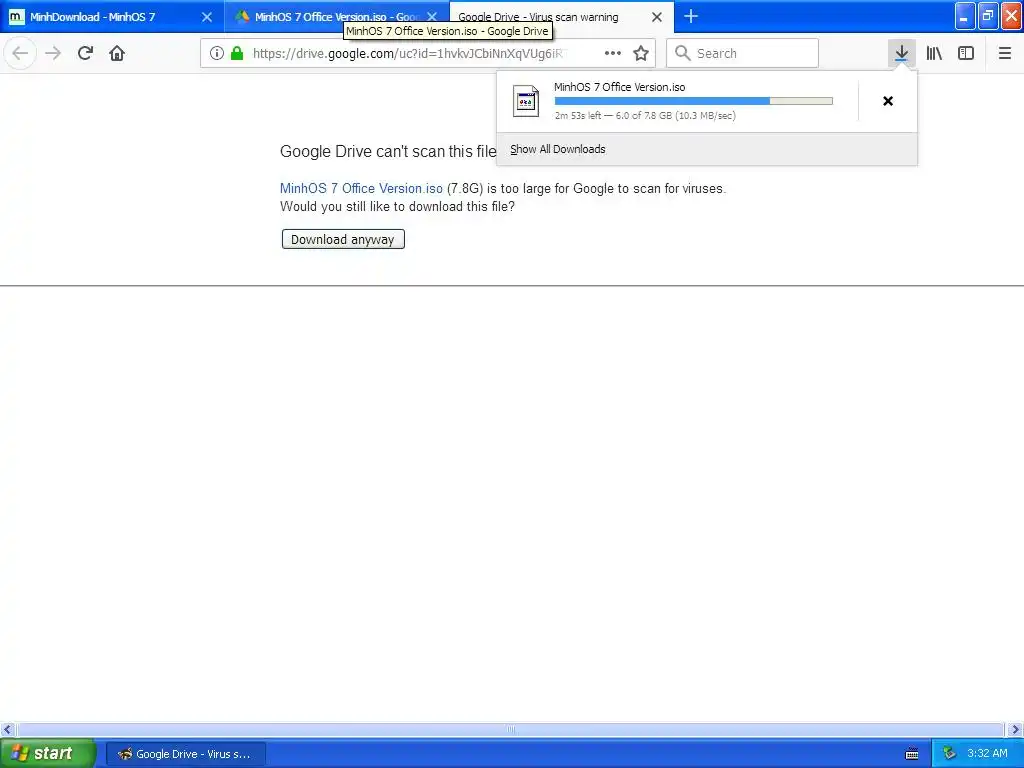The image size is (1024, 768).
Task: Show site information icon in address bar
Action: point(217,53)
